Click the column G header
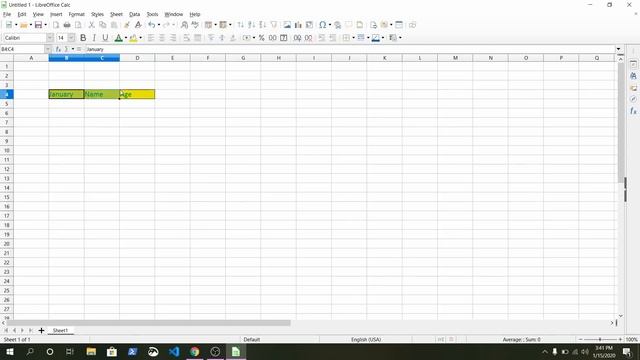The width and height of the screenshot is (640, 360). tap(243, 58)
